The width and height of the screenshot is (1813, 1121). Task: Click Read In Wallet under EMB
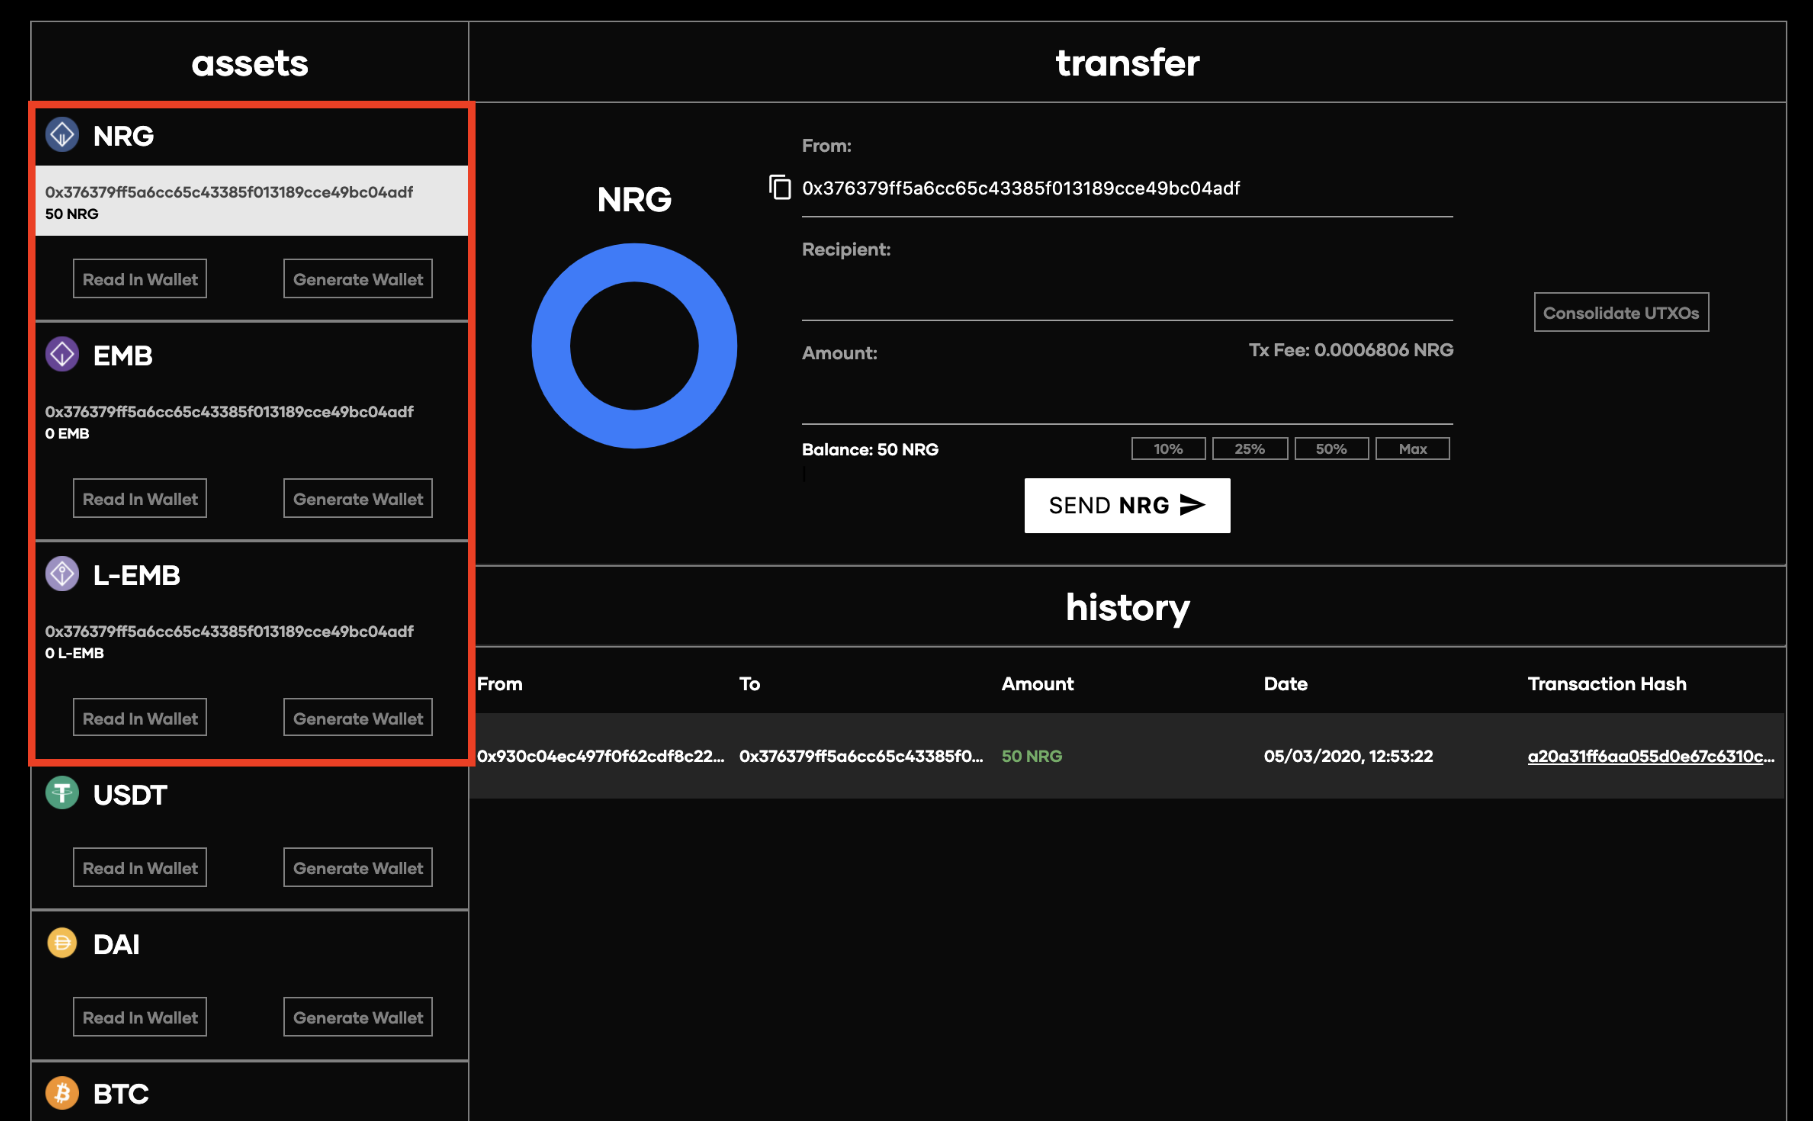coord(140,499)
